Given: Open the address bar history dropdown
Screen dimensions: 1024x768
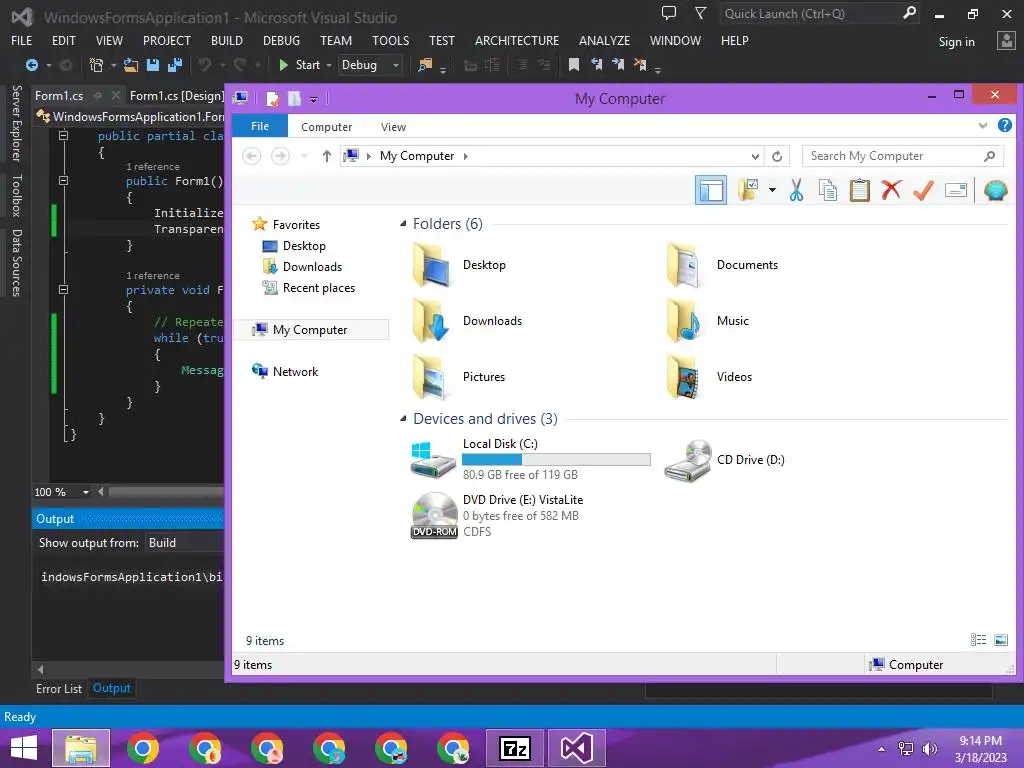Looking at the screenshot, I should point(755,156).
